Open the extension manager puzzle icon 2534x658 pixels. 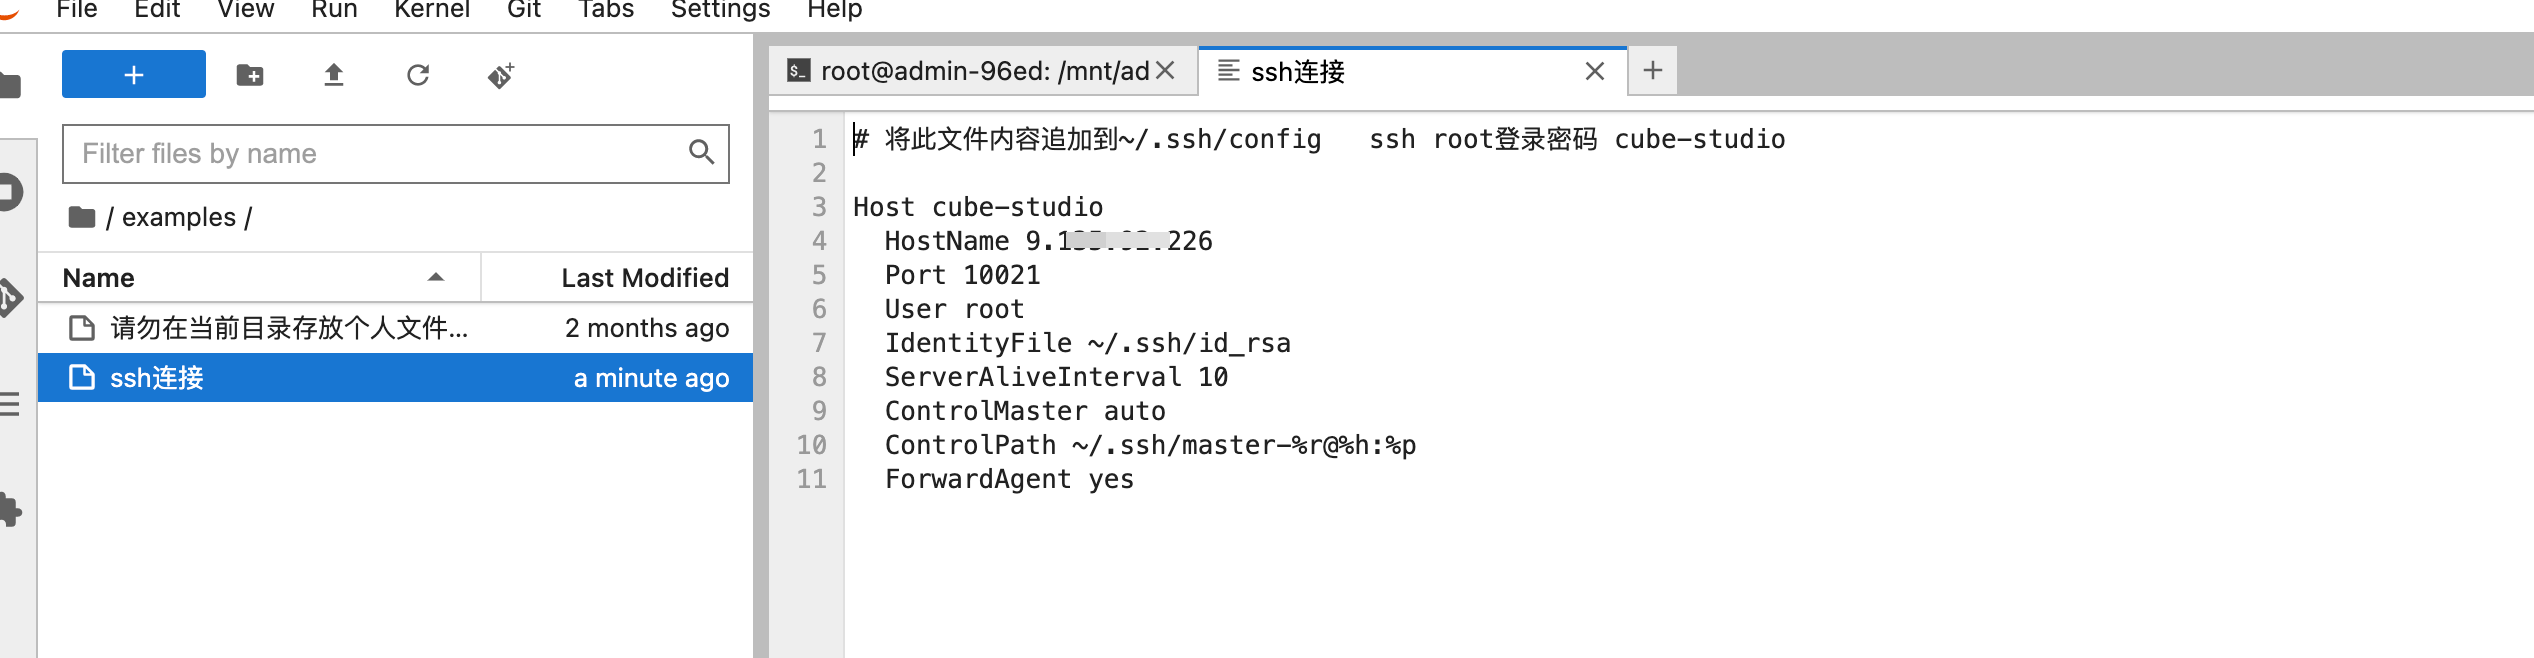[x=10, y=510]
